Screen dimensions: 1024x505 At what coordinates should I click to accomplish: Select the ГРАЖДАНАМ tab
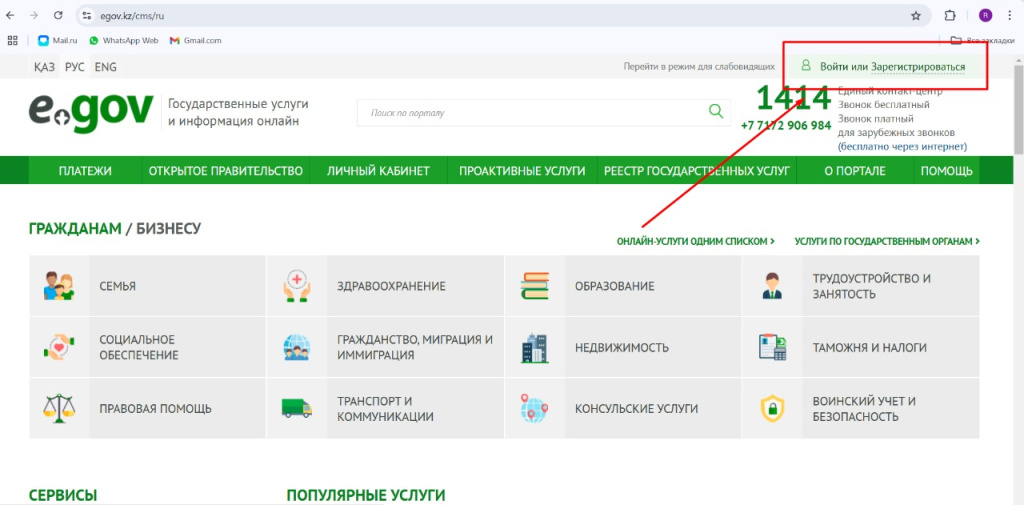[x=75, y=229]
